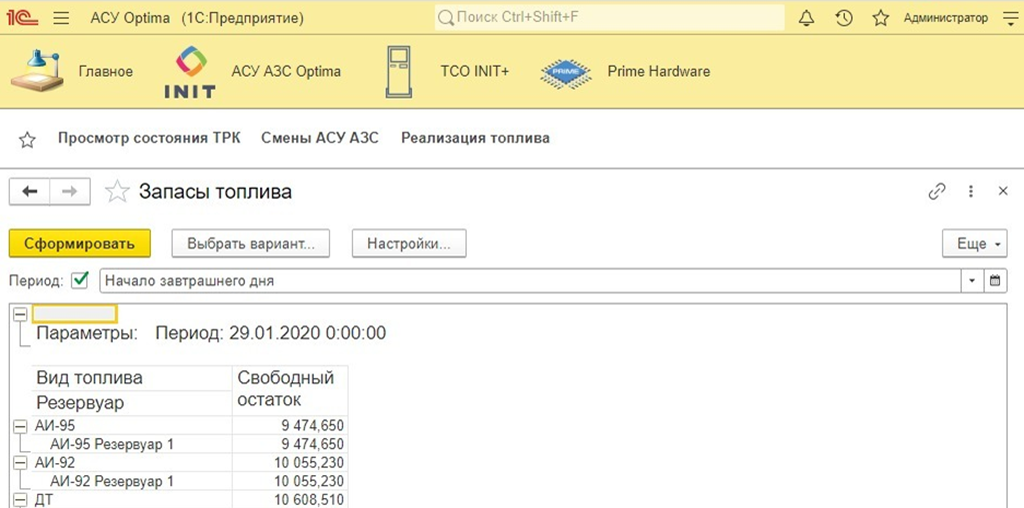The width and height of the screenshot is (1024, 508).
Task: Open the history clock icon
Action: tap(844, 18)
